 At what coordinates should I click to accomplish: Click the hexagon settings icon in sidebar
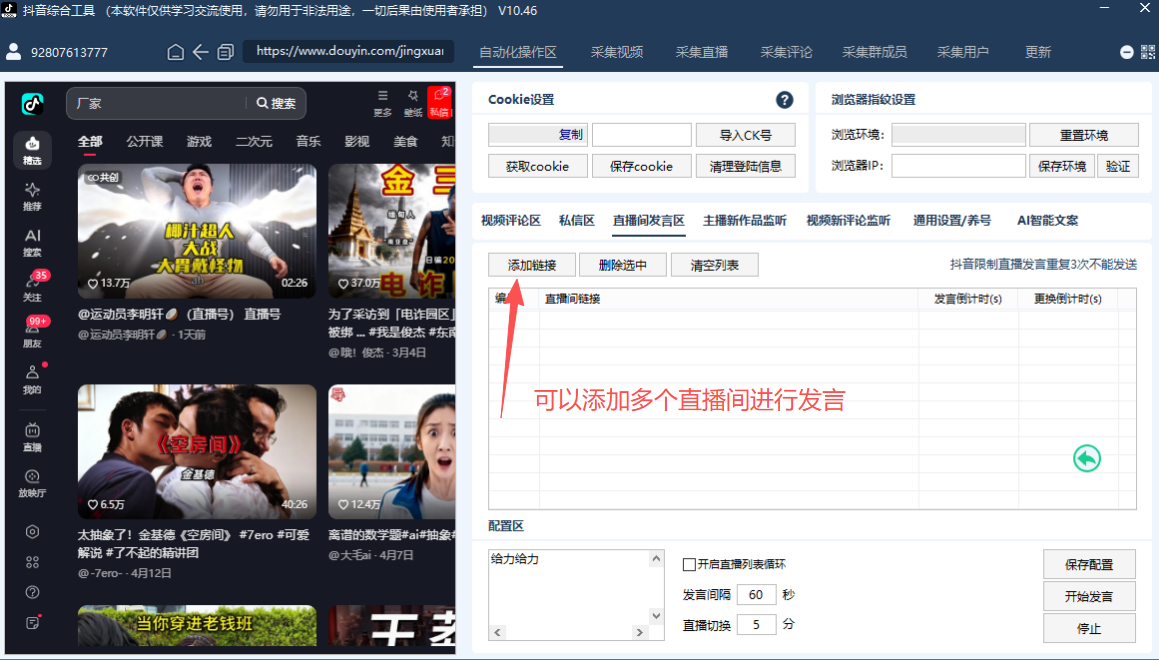(x=32, y=531)
